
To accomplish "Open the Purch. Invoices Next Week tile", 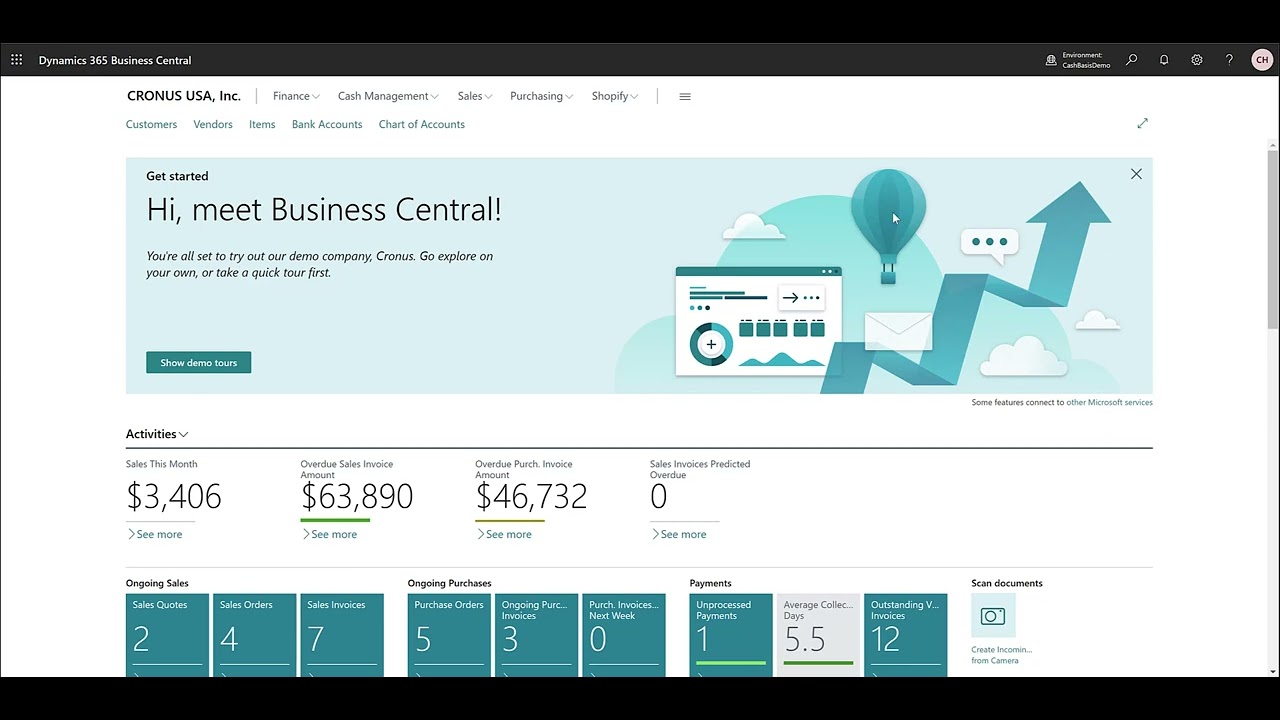I will [624, 635].
